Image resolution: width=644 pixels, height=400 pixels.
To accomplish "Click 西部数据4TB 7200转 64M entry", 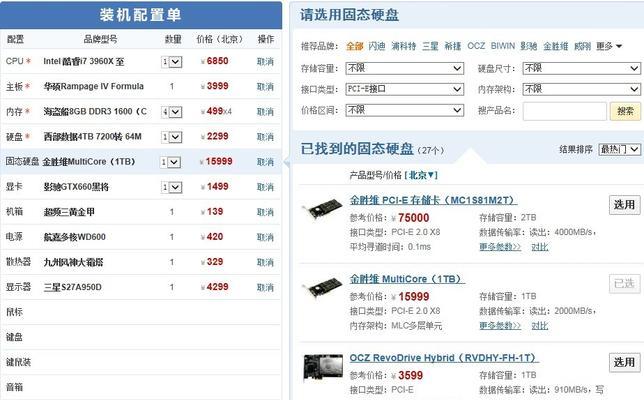I will (x=92, y=137).
